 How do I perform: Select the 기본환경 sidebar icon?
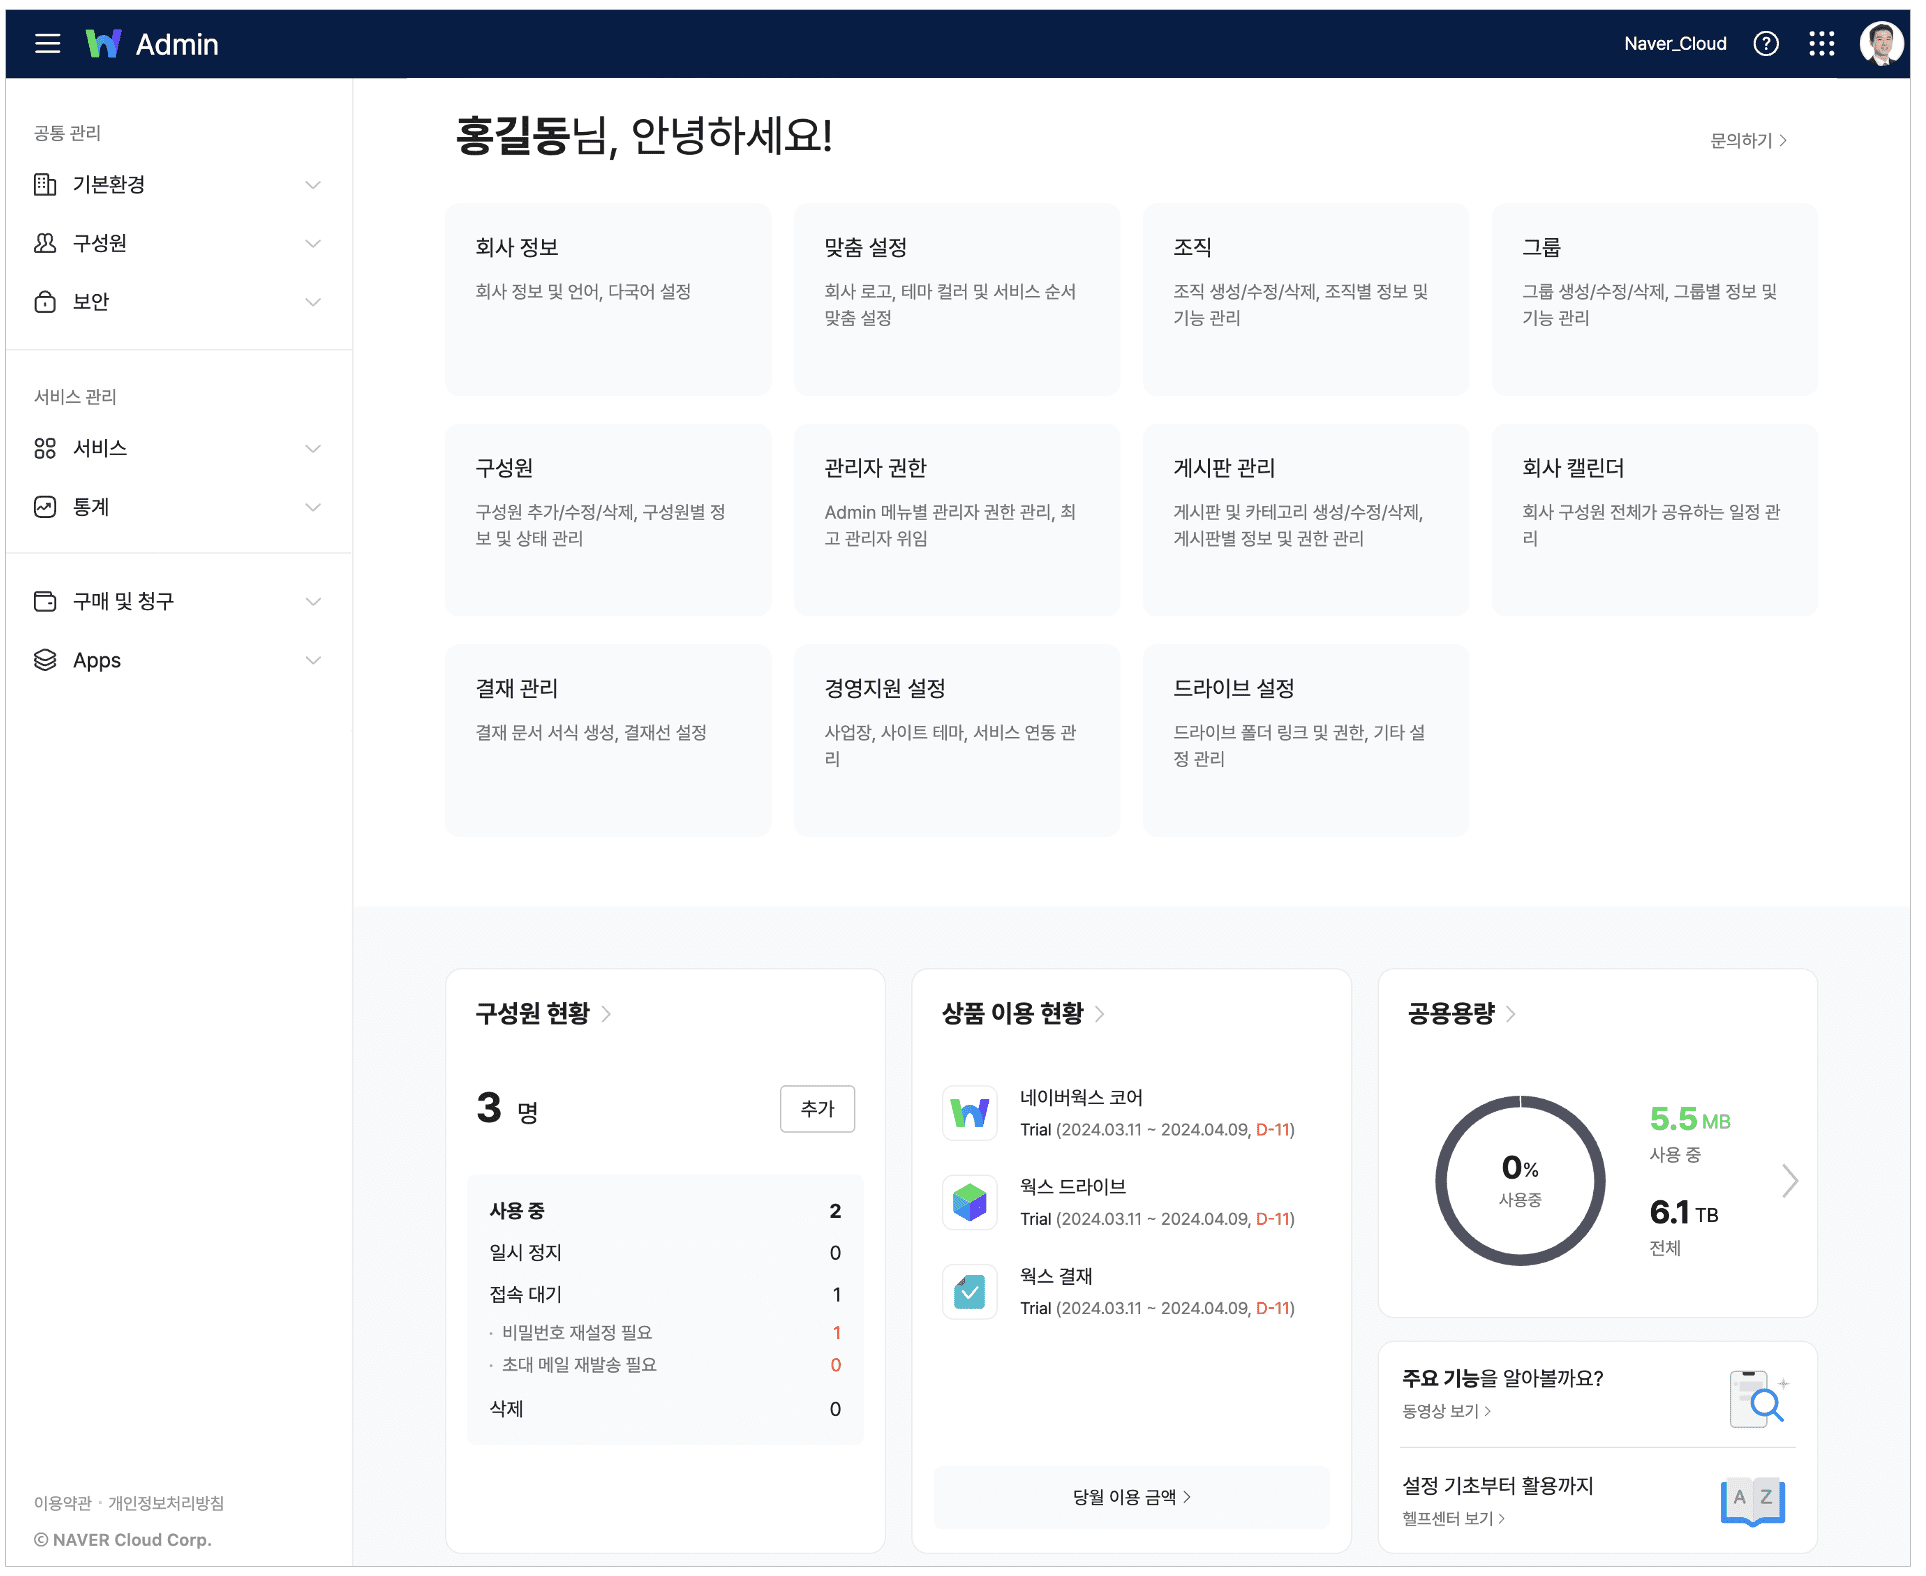click(x=45, y=184)
